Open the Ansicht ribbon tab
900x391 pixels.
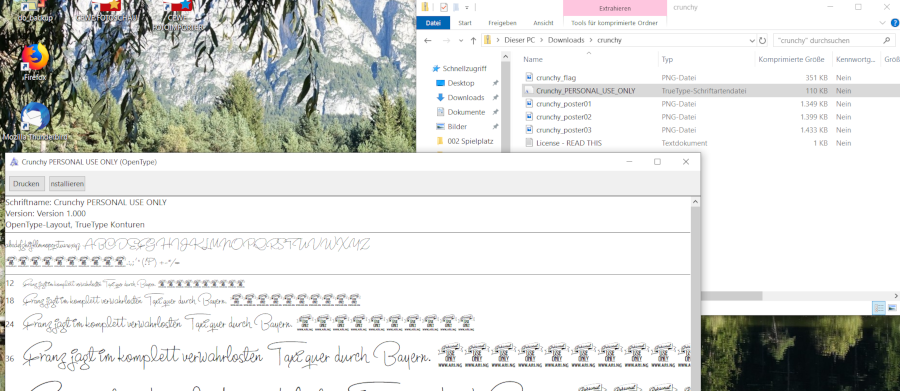(x=543, y=23)
